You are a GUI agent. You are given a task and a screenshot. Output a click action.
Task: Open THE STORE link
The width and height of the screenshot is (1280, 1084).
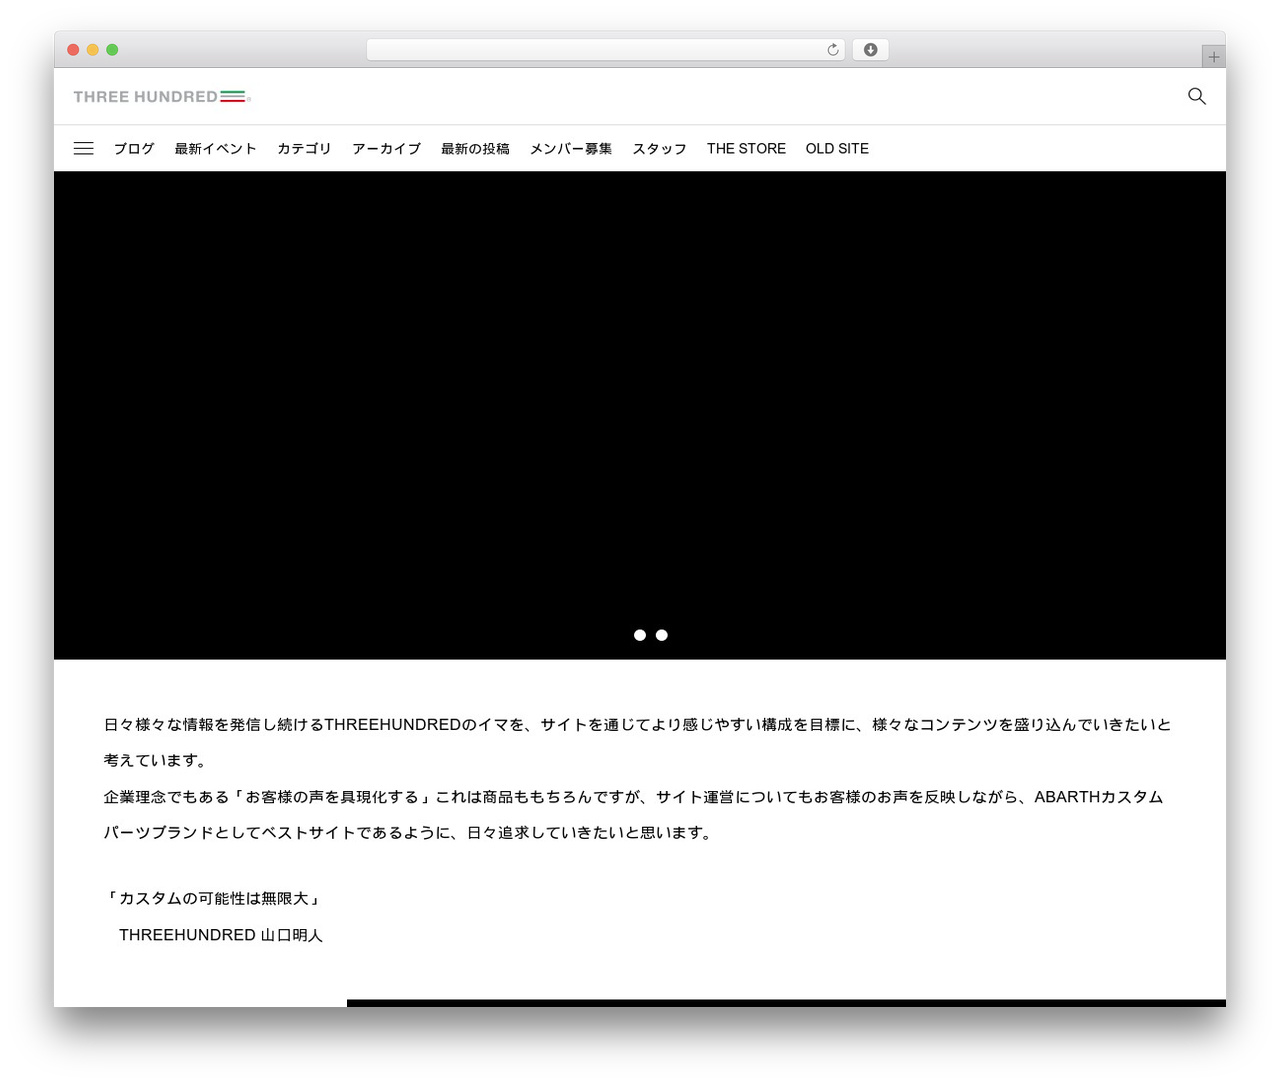tap(746, 148)
